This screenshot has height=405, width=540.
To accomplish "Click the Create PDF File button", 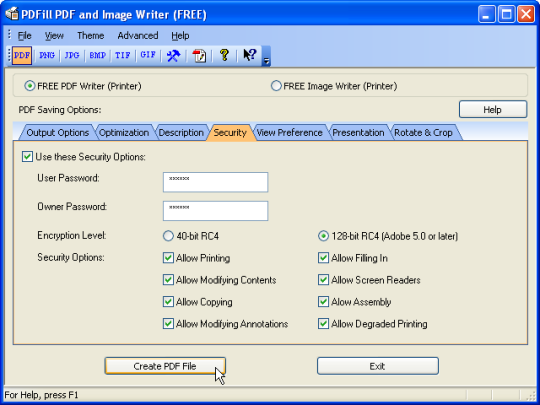I will click(x=165, y=366).
